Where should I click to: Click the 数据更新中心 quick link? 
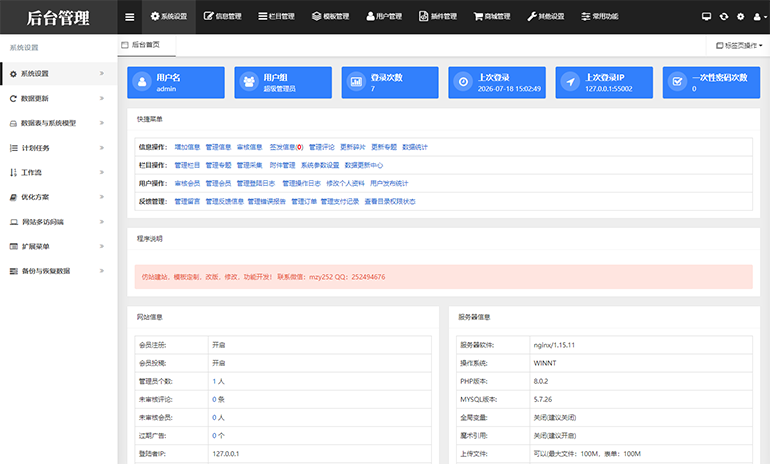coord(364,165)
